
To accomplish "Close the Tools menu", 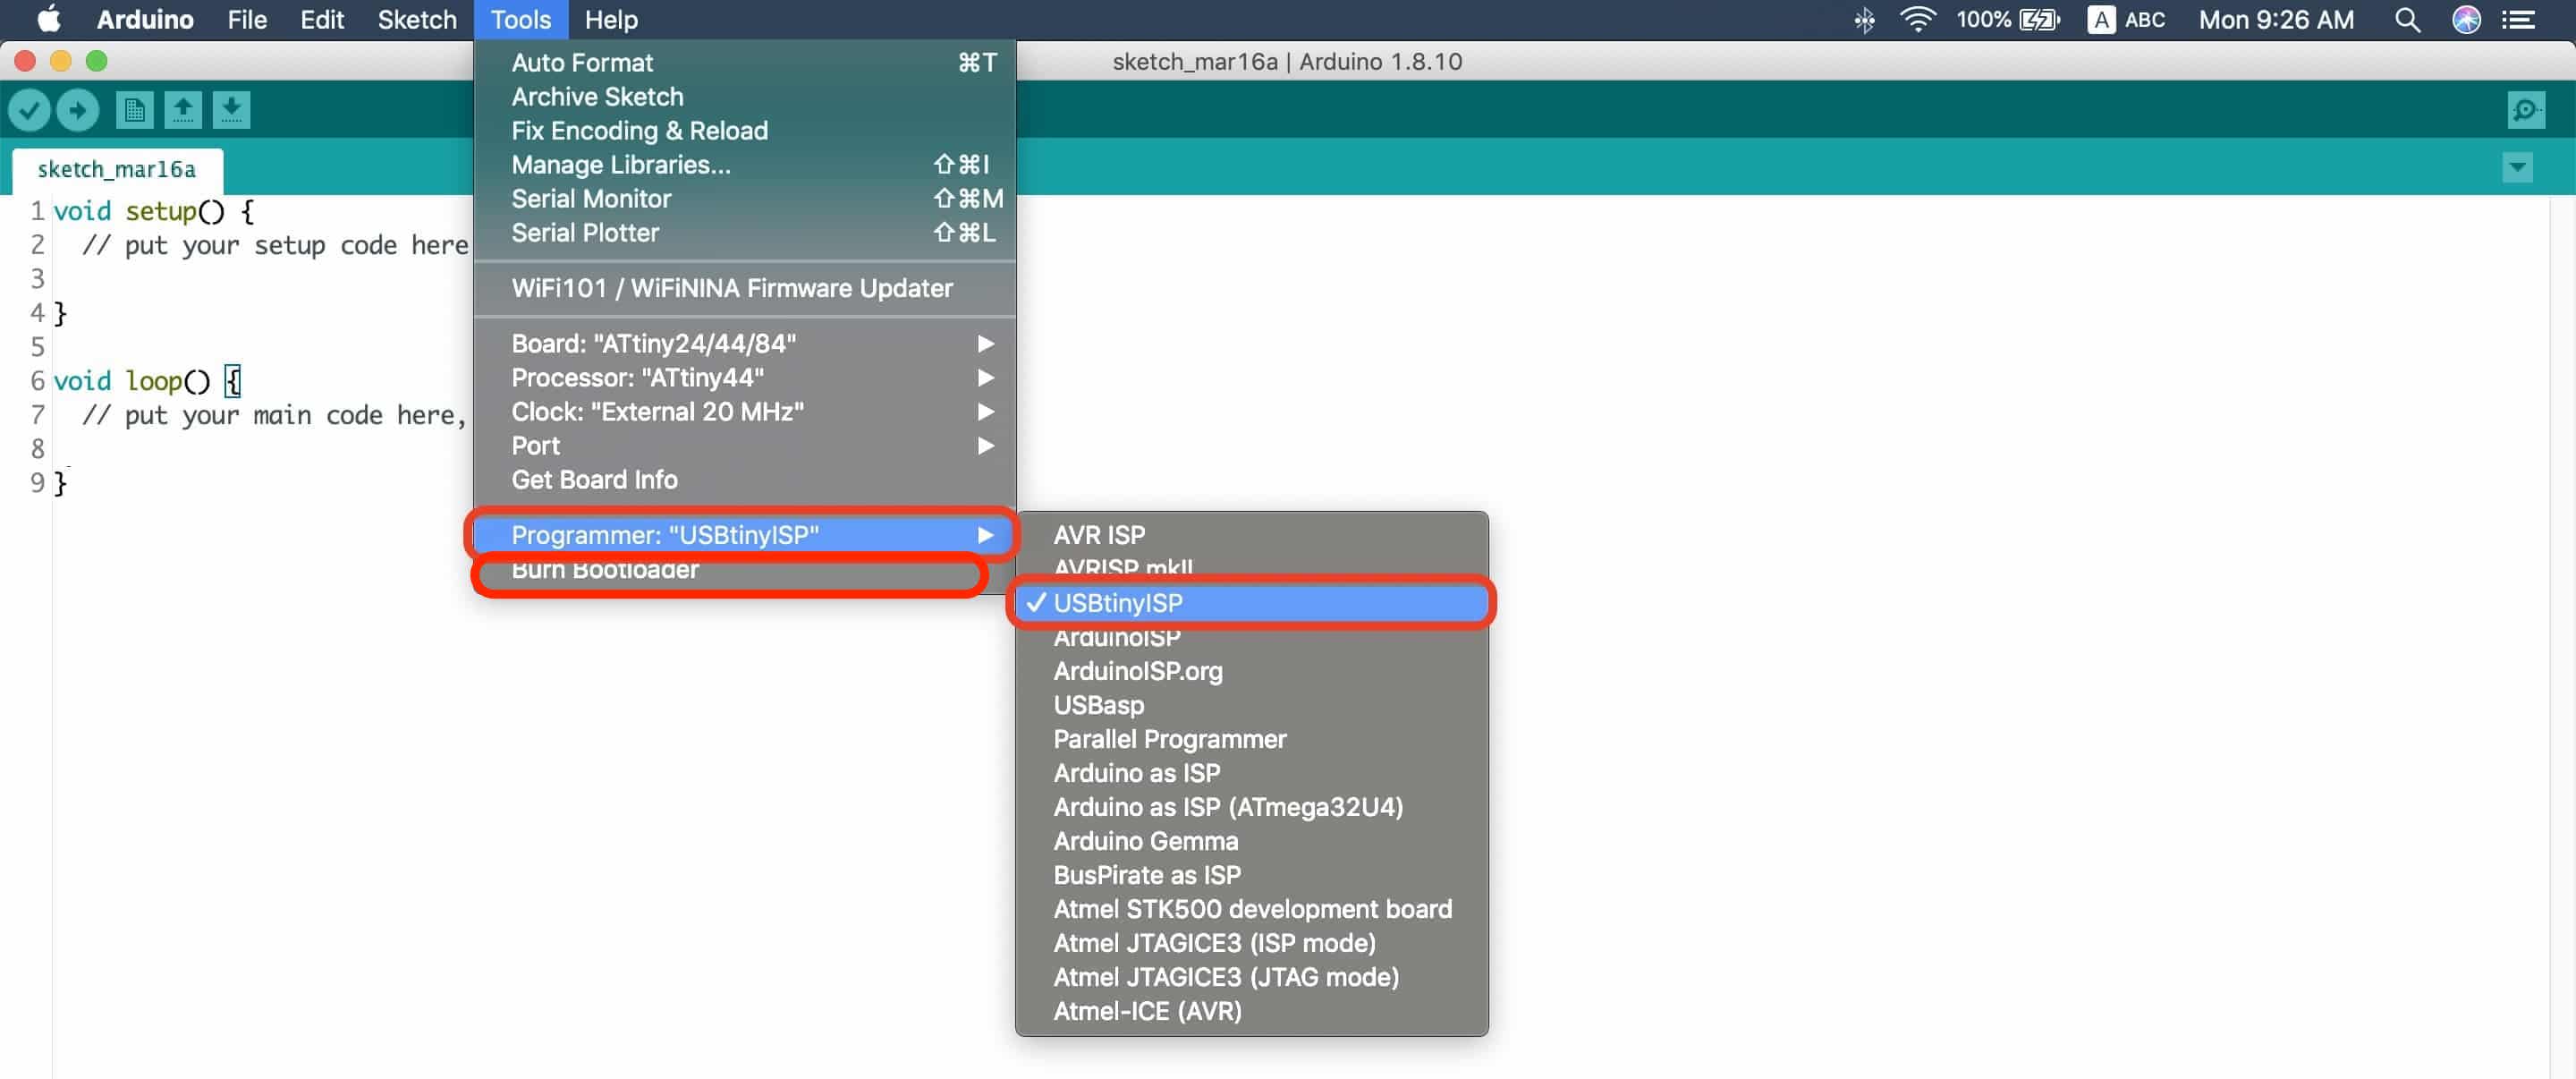I will coord(521,20).
